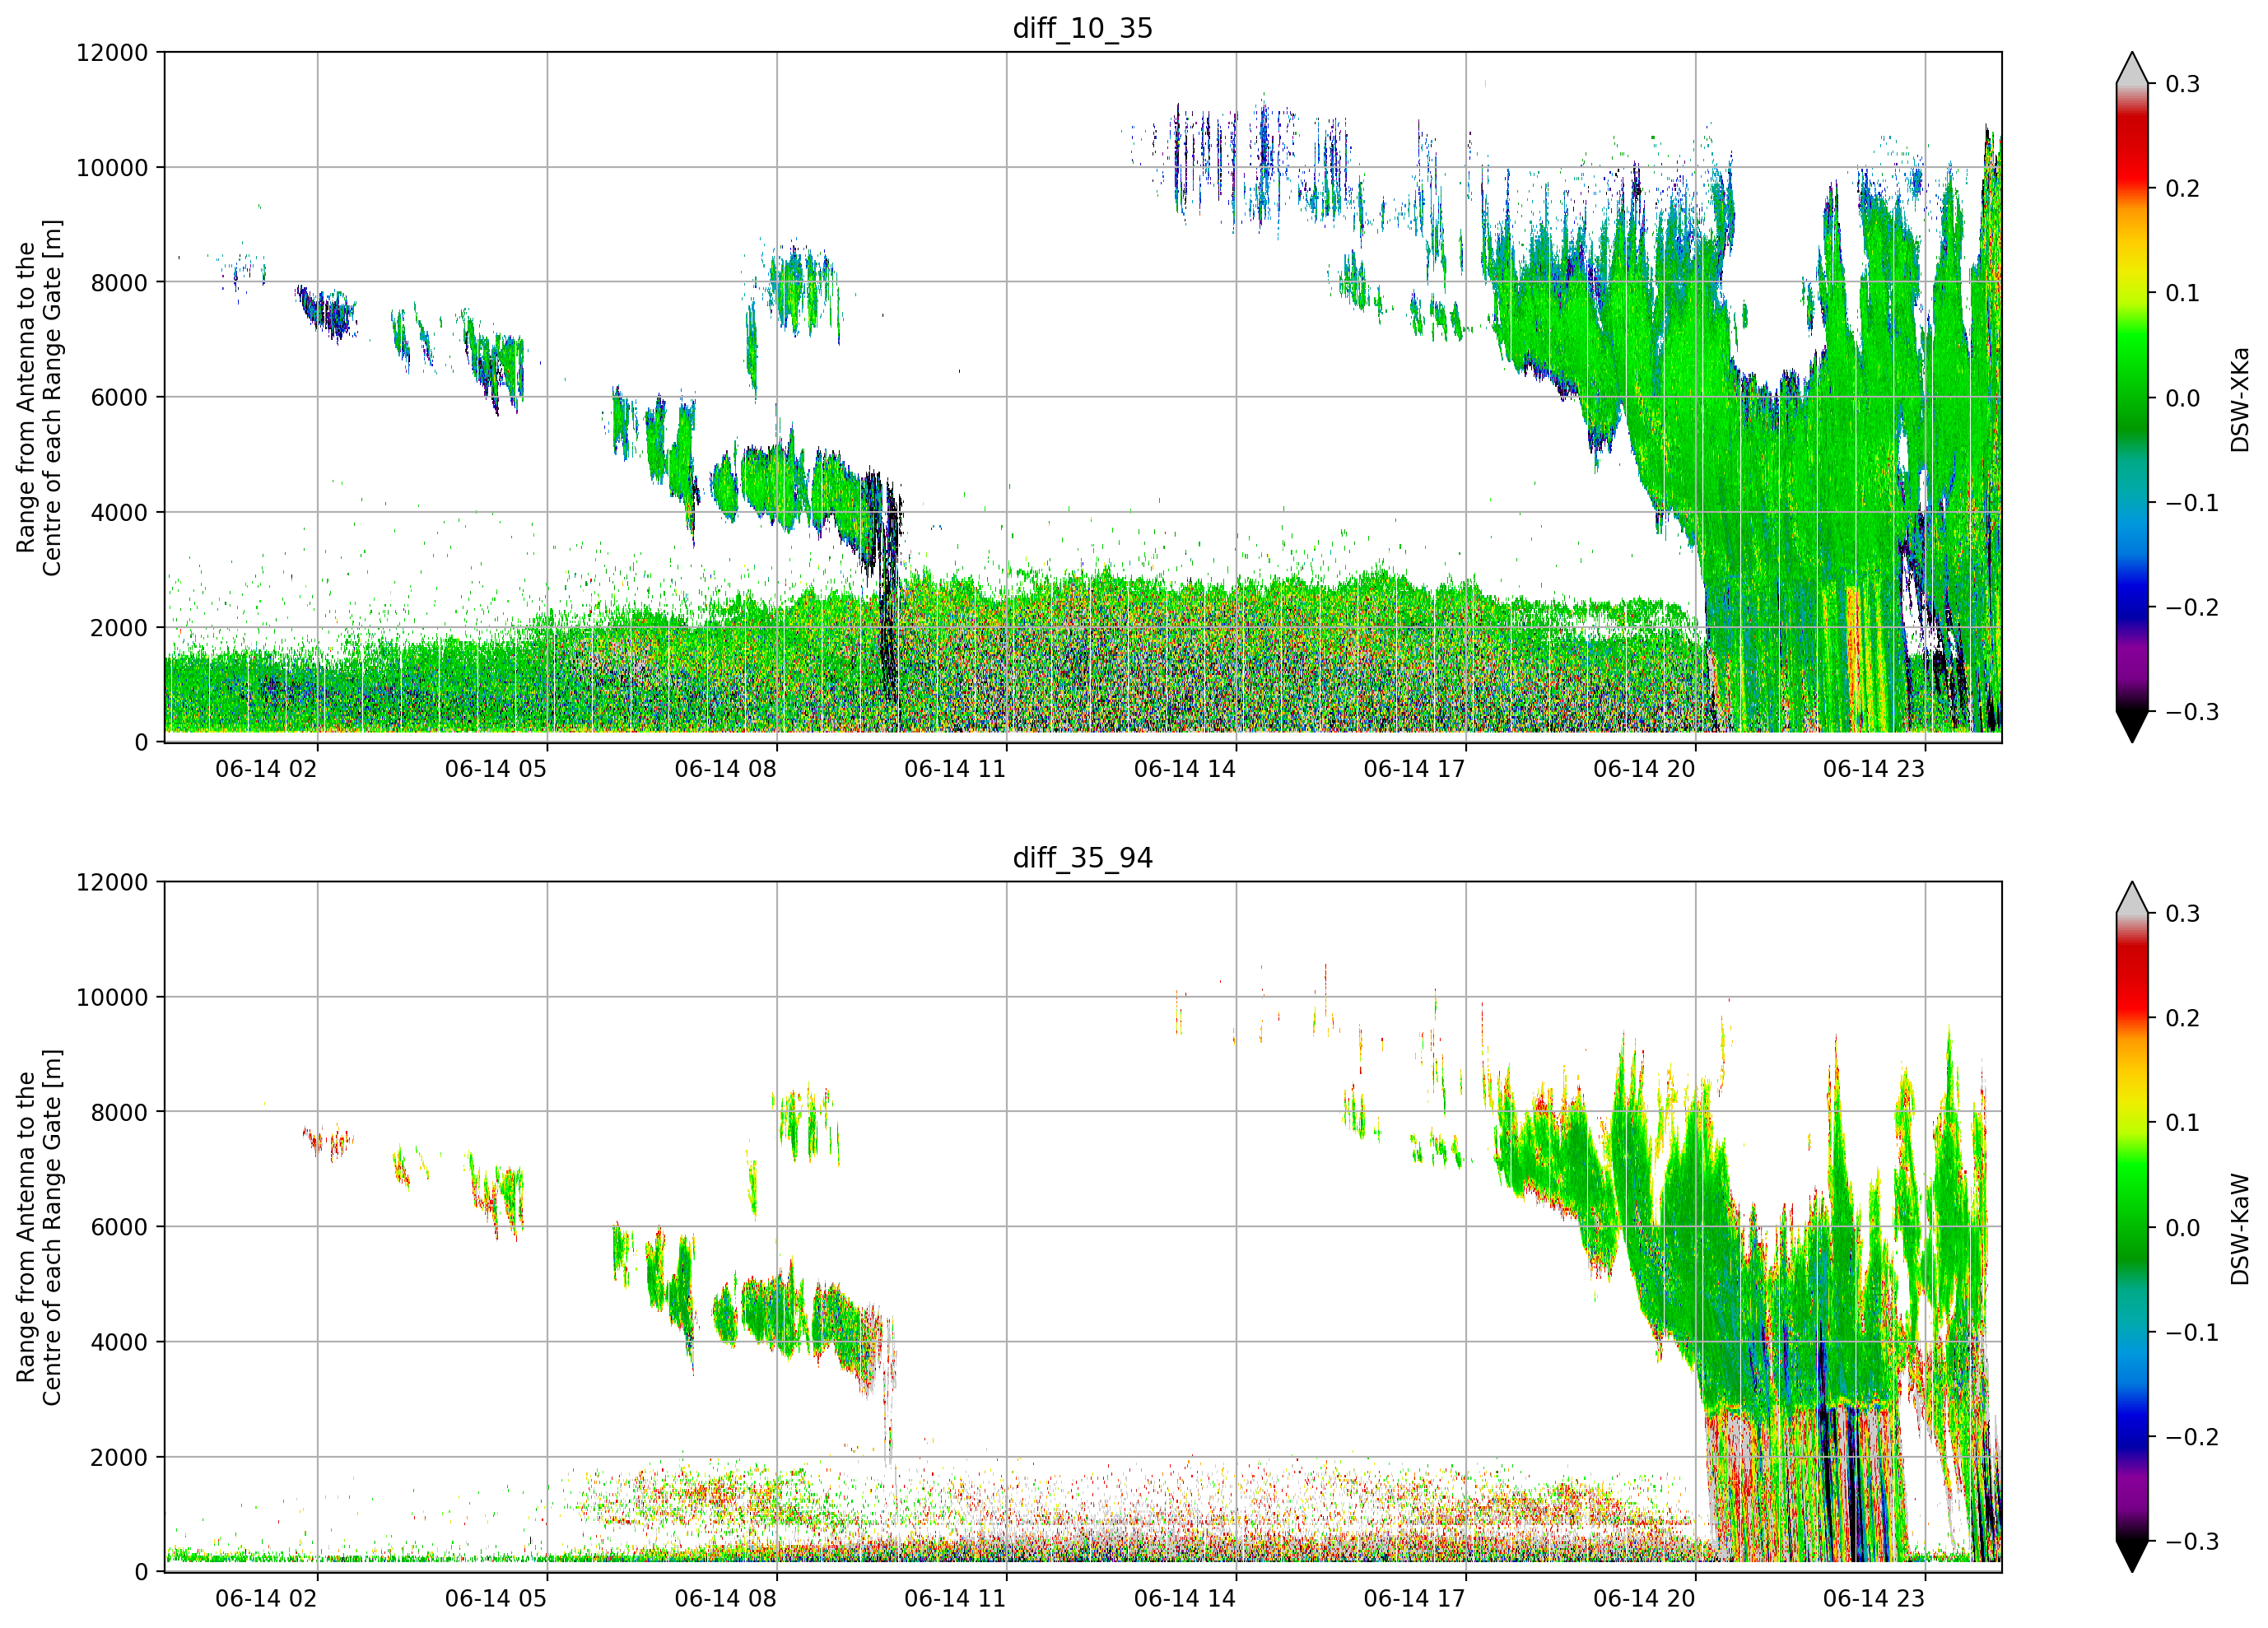The width and height of the screenshot is (2268, 1628).
Task: Click the range axis label of diff_10_35 plot
Action: point(39,397)
